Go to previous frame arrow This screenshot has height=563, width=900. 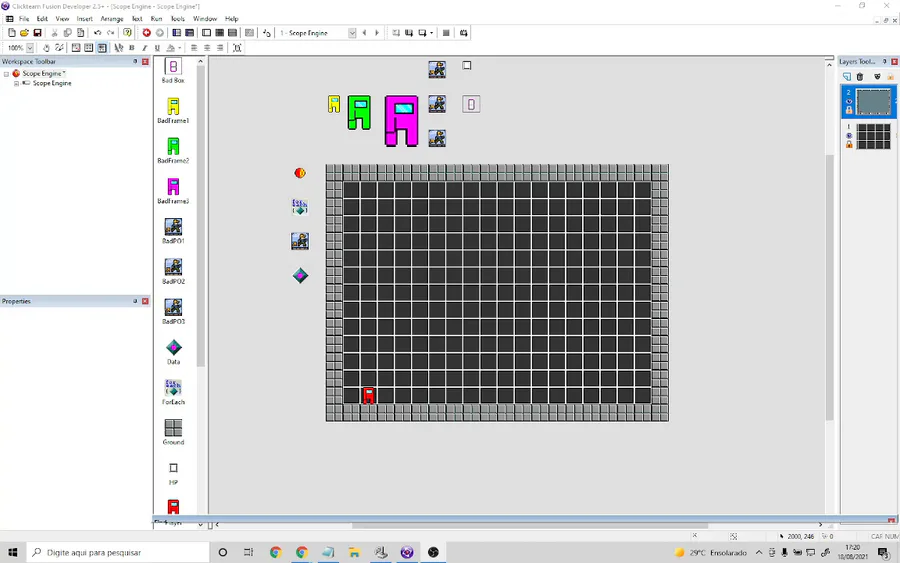pos(364,33)
